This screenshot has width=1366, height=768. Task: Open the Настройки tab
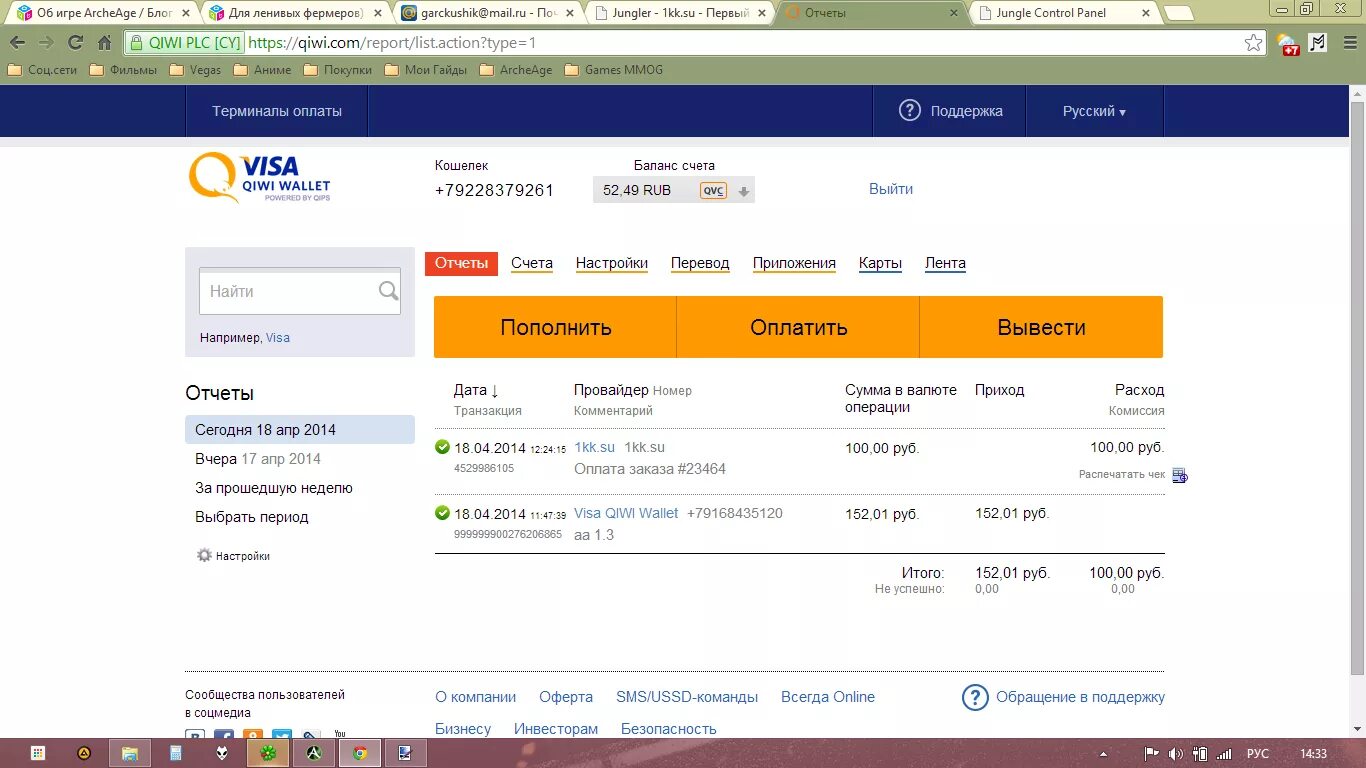tap(612, 263)
